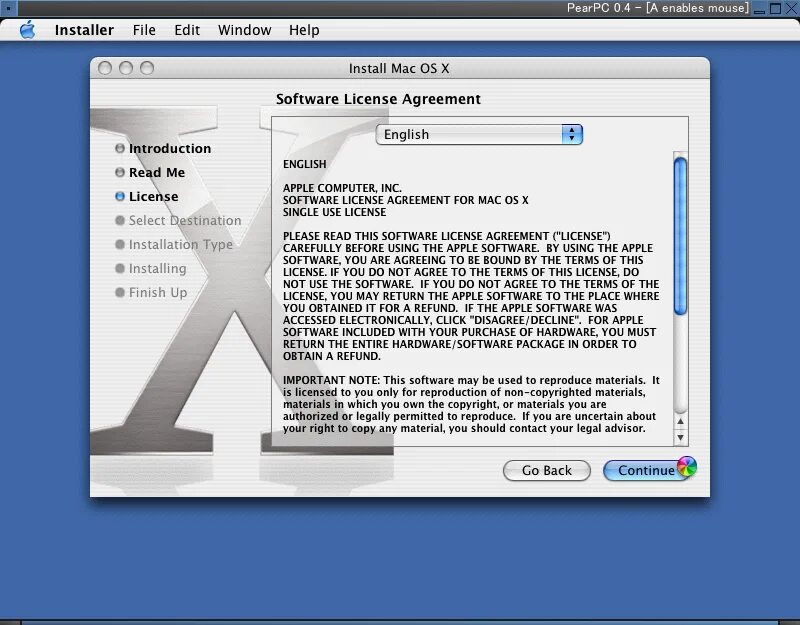800x625 pixels.
Task: Click the PearPC 0.4 title bar text
Action: pyautogui.click(x=658, y=8)
